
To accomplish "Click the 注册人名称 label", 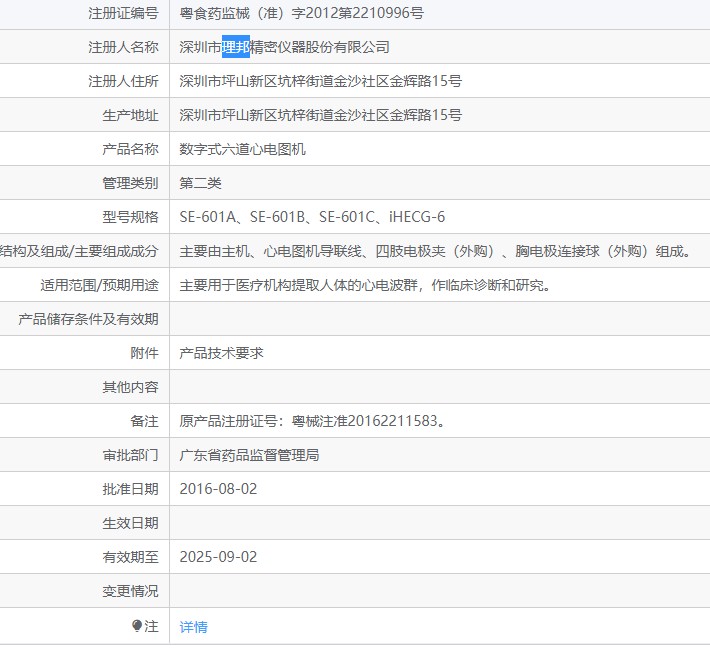I will [123, 47].
